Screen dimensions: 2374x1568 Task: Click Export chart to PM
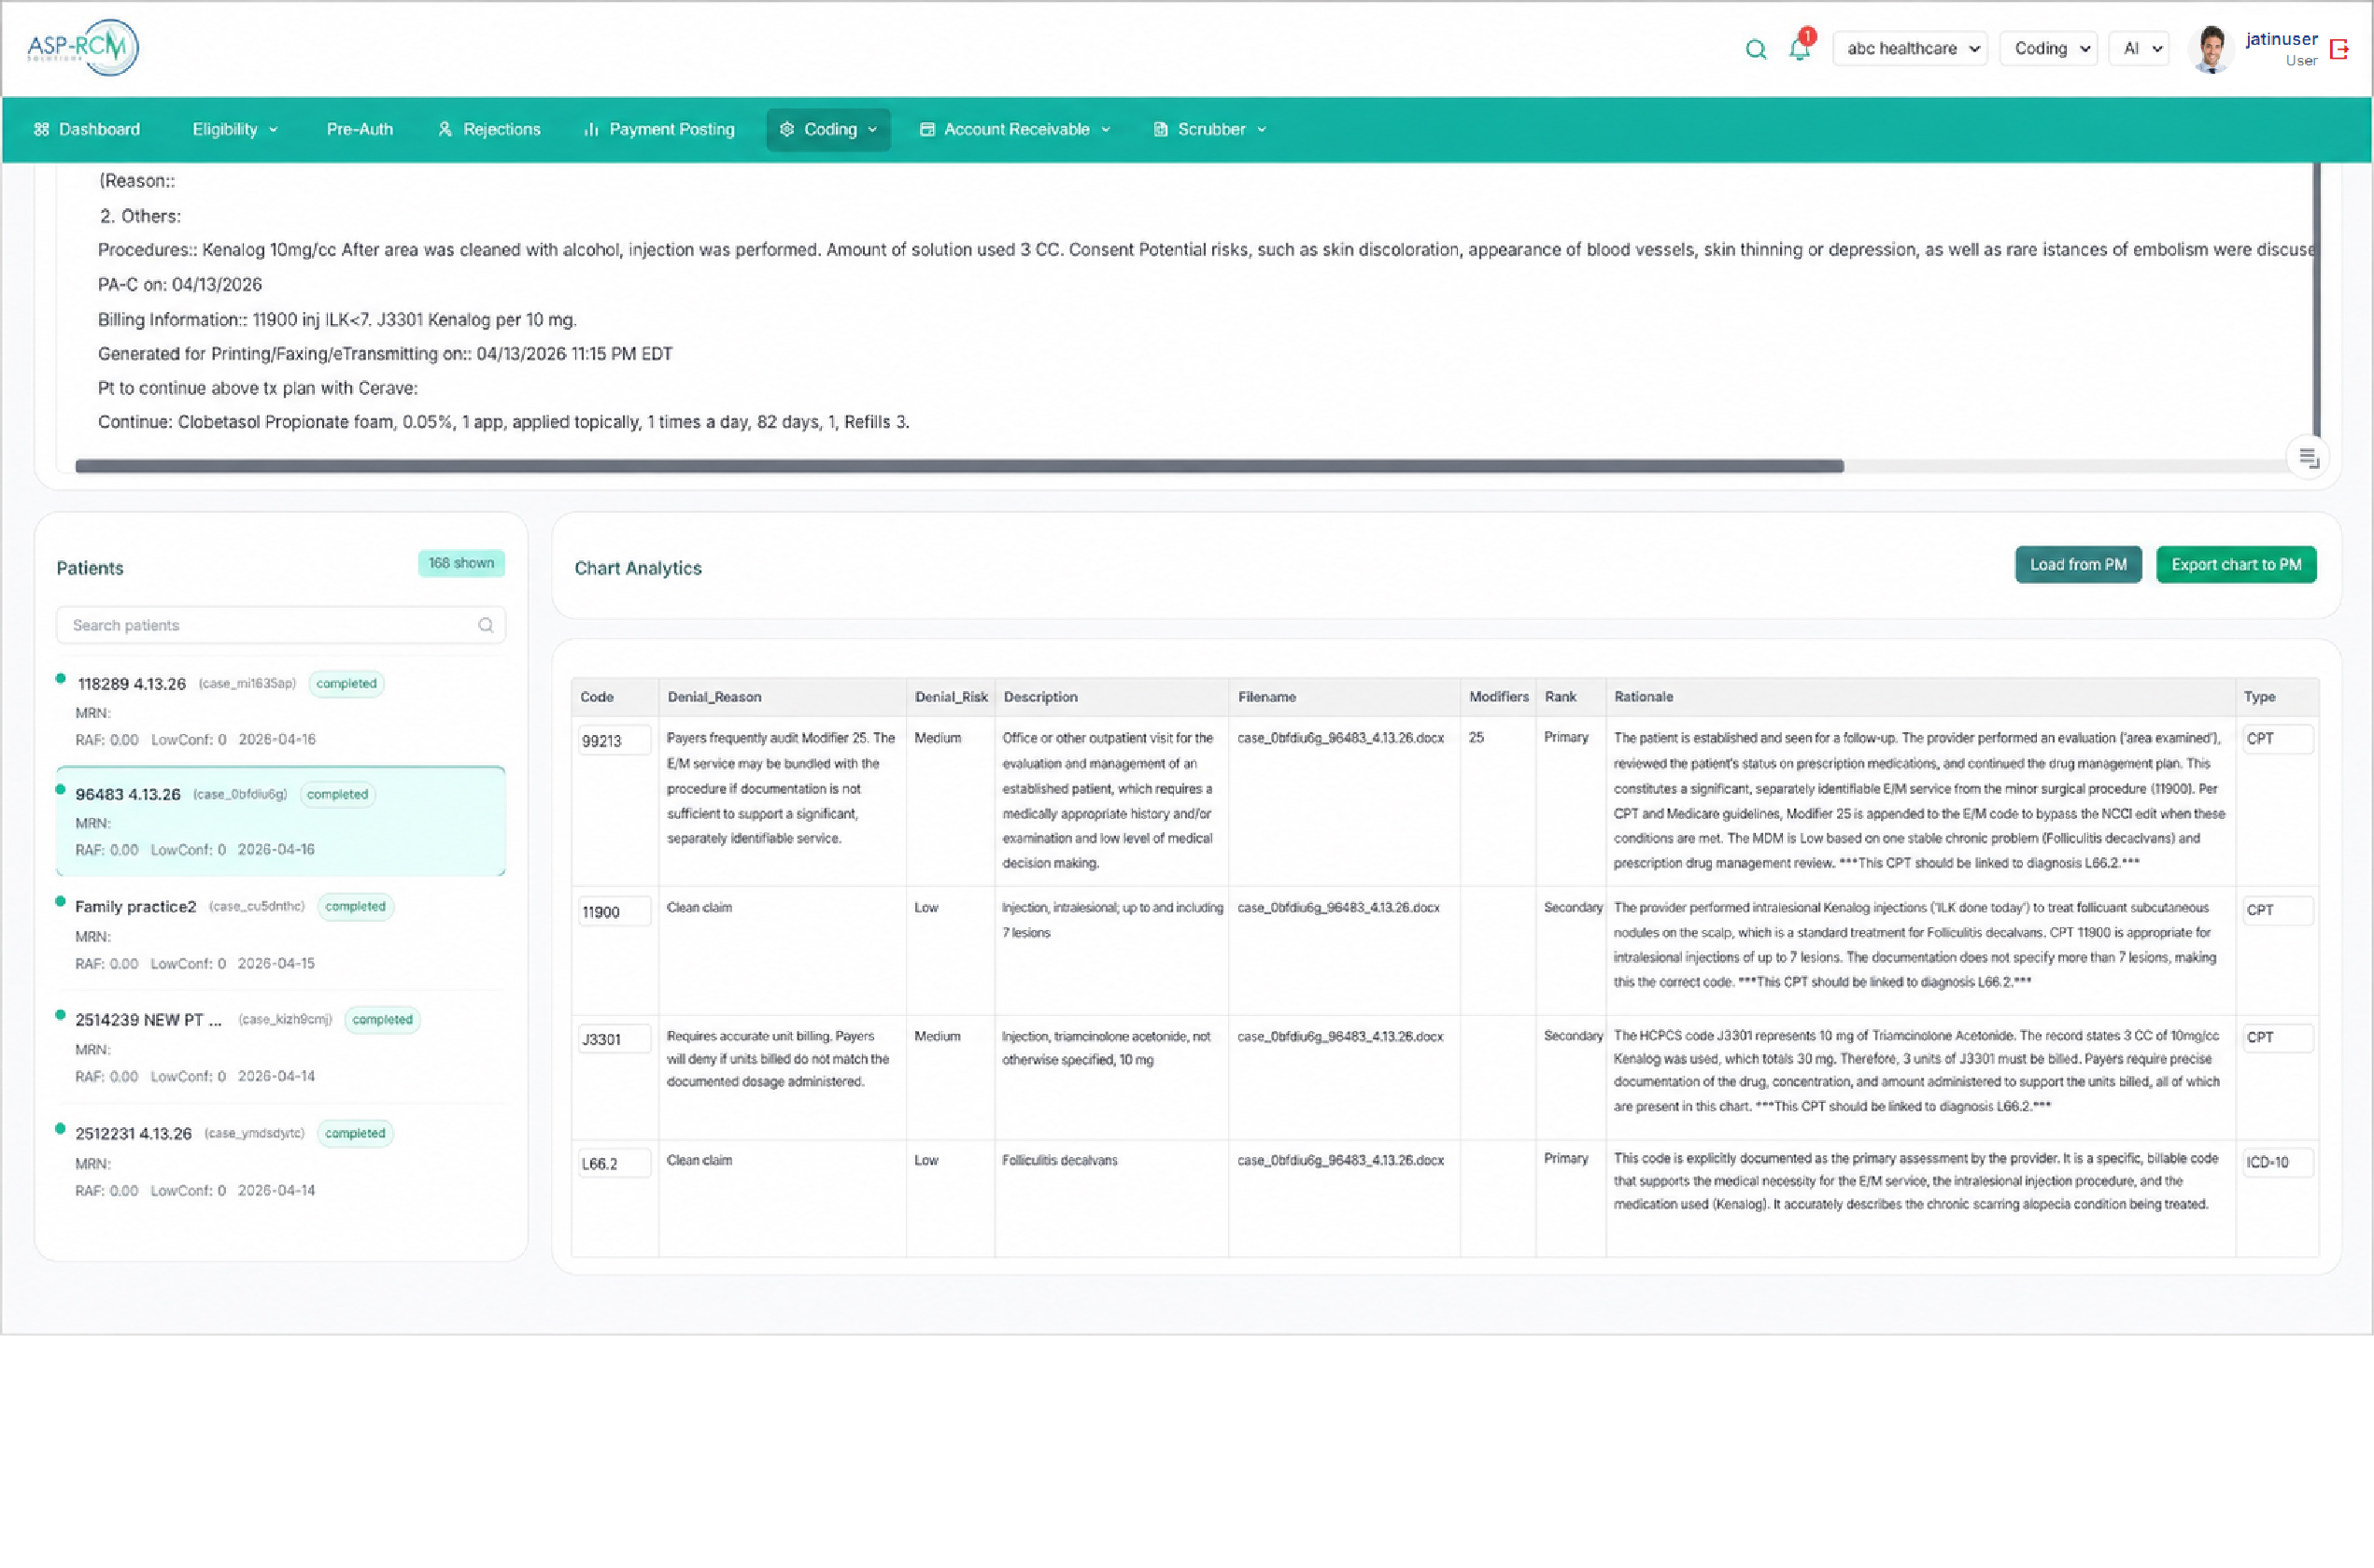tap(2237, 564)
